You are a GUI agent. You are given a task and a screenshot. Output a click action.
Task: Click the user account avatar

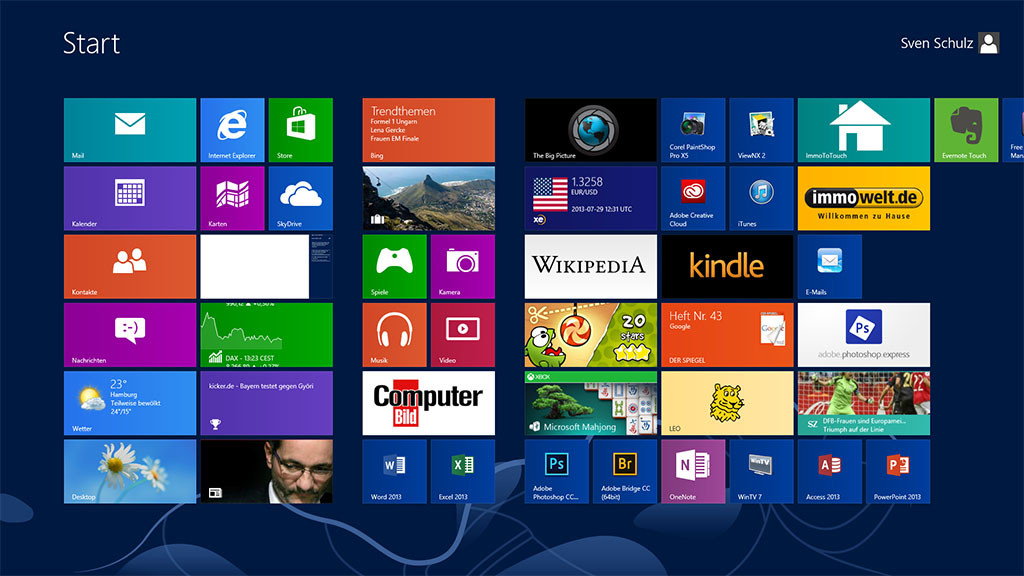point(989,43)
